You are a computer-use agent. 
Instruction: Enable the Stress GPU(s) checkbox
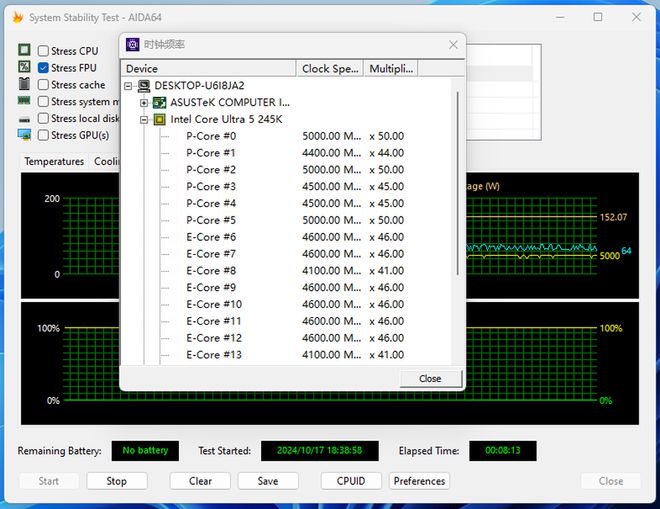coord(43,135)
